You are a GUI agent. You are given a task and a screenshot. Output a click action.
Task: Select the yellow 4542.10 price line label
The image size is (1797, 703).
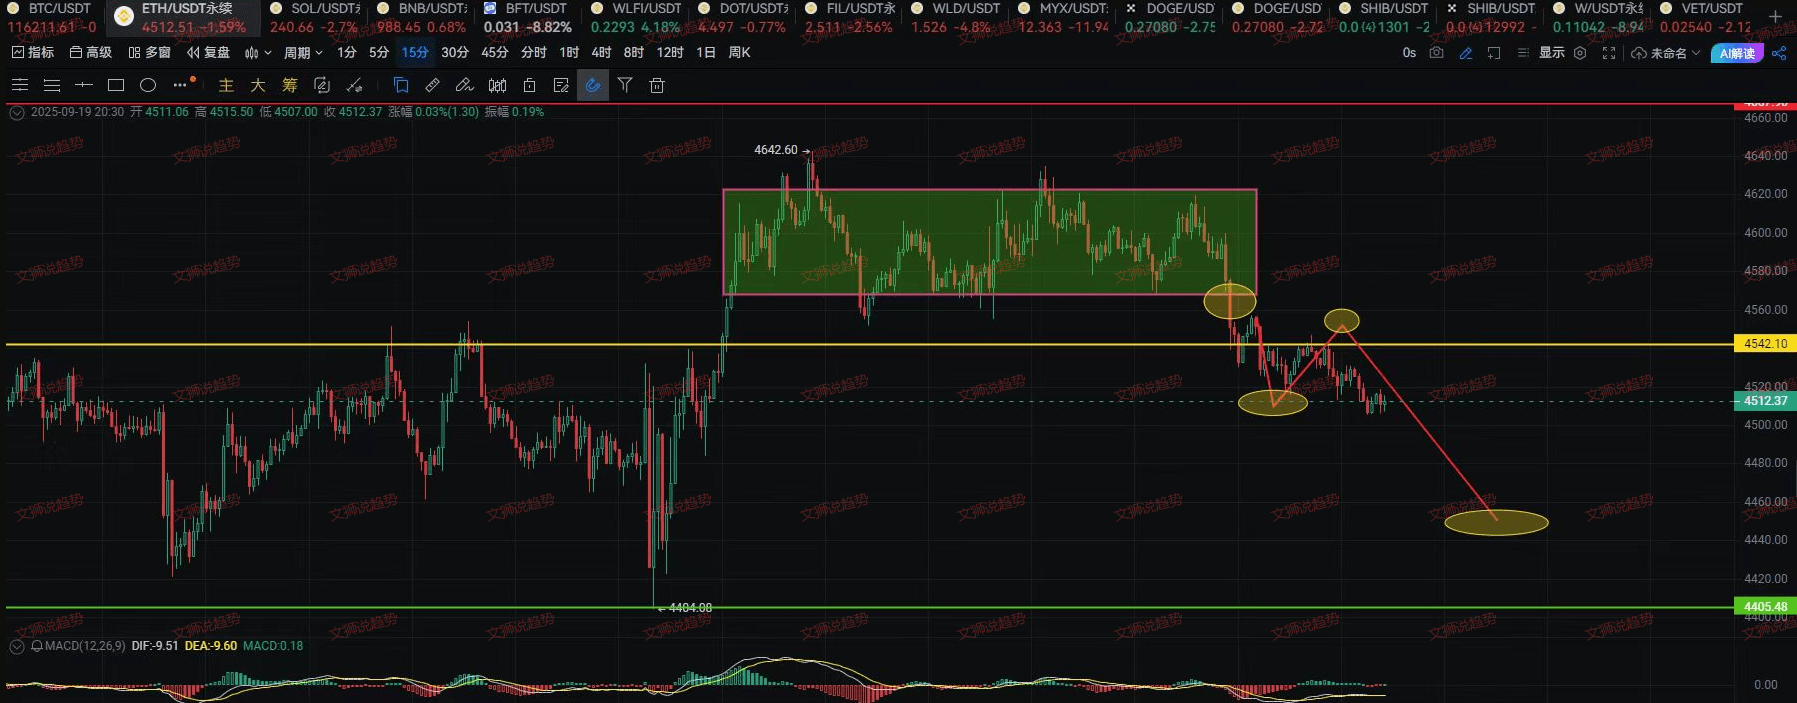(1765, 344)
